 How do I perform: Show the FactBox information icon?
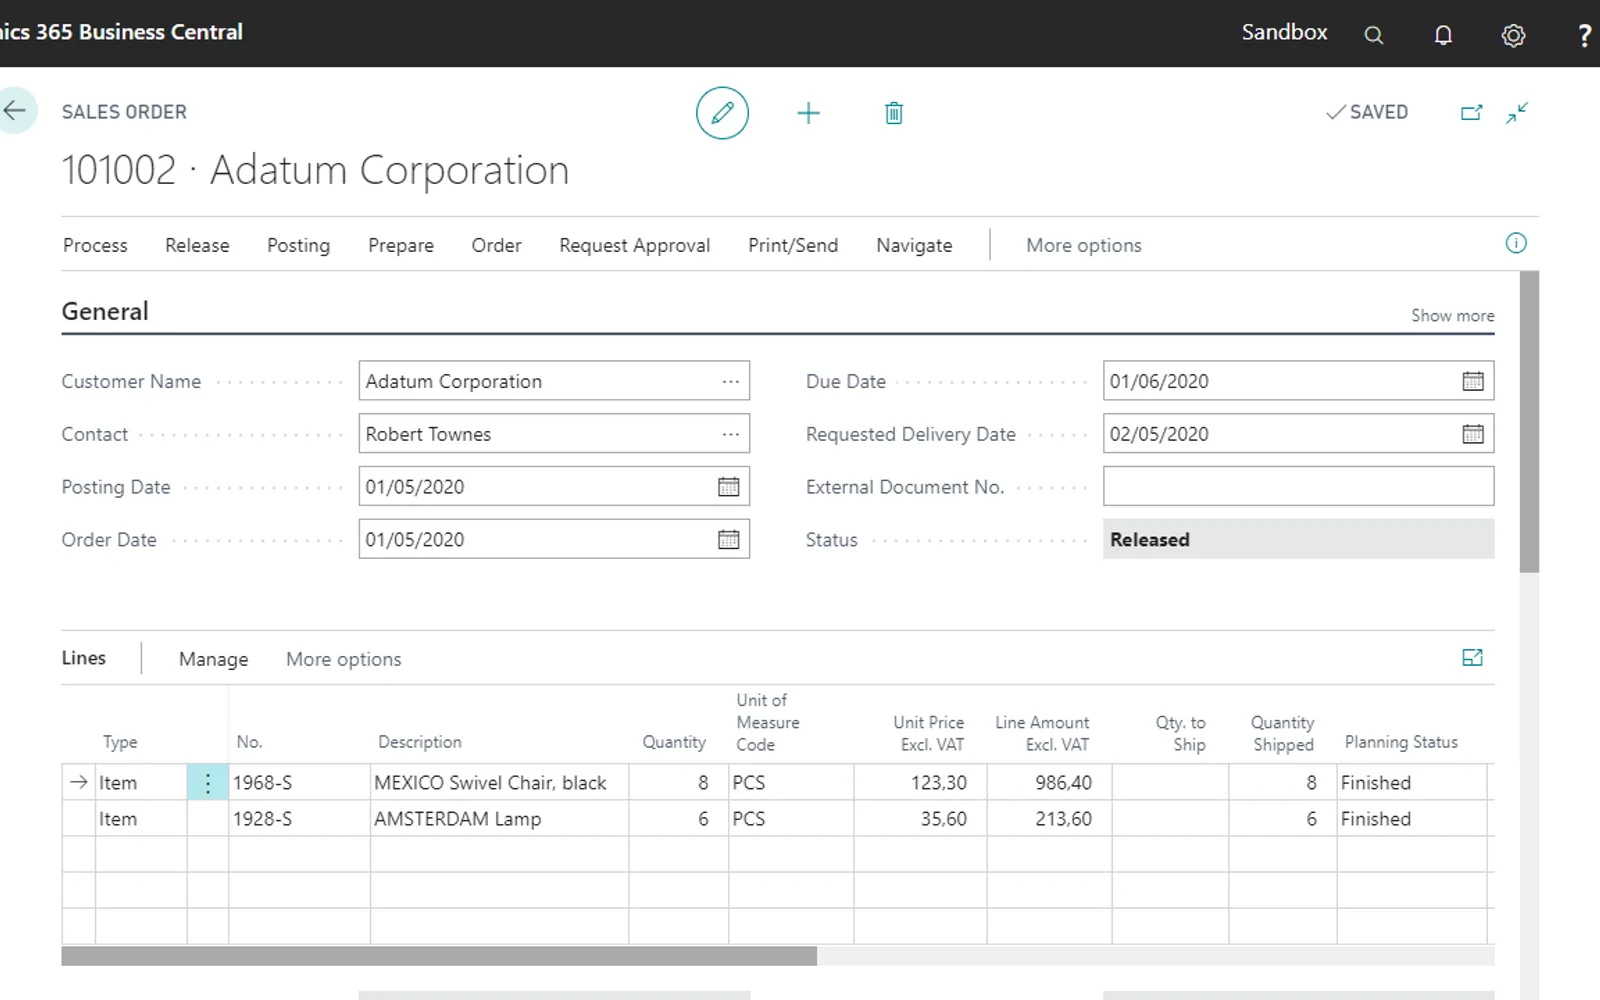pos(1516,243)
